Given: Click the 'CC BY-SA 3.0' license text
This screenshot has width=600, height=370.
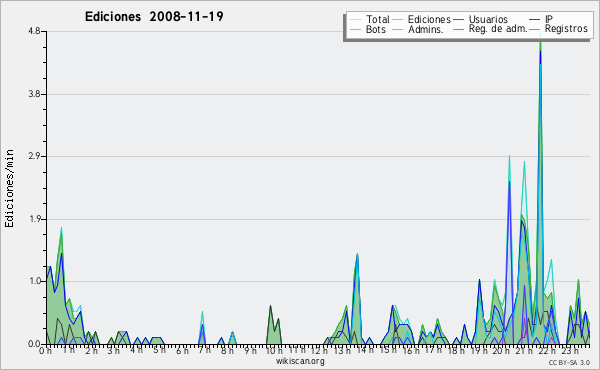Looking at the screenshot, I should click(x=569, y=362).
